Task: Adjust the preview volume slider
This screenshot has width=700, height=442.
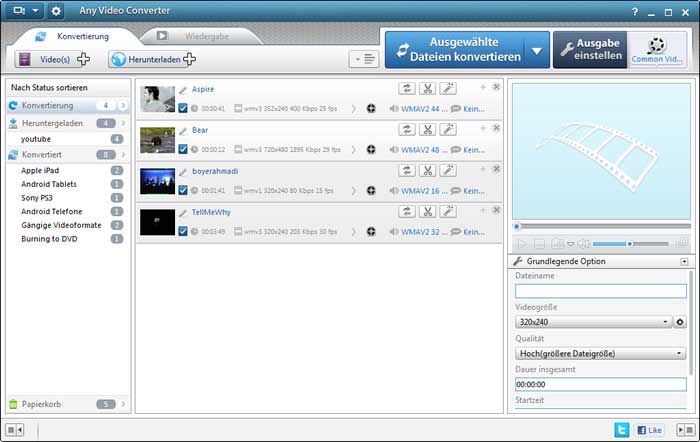Action: pyautogui.click(x=630, y=244)
